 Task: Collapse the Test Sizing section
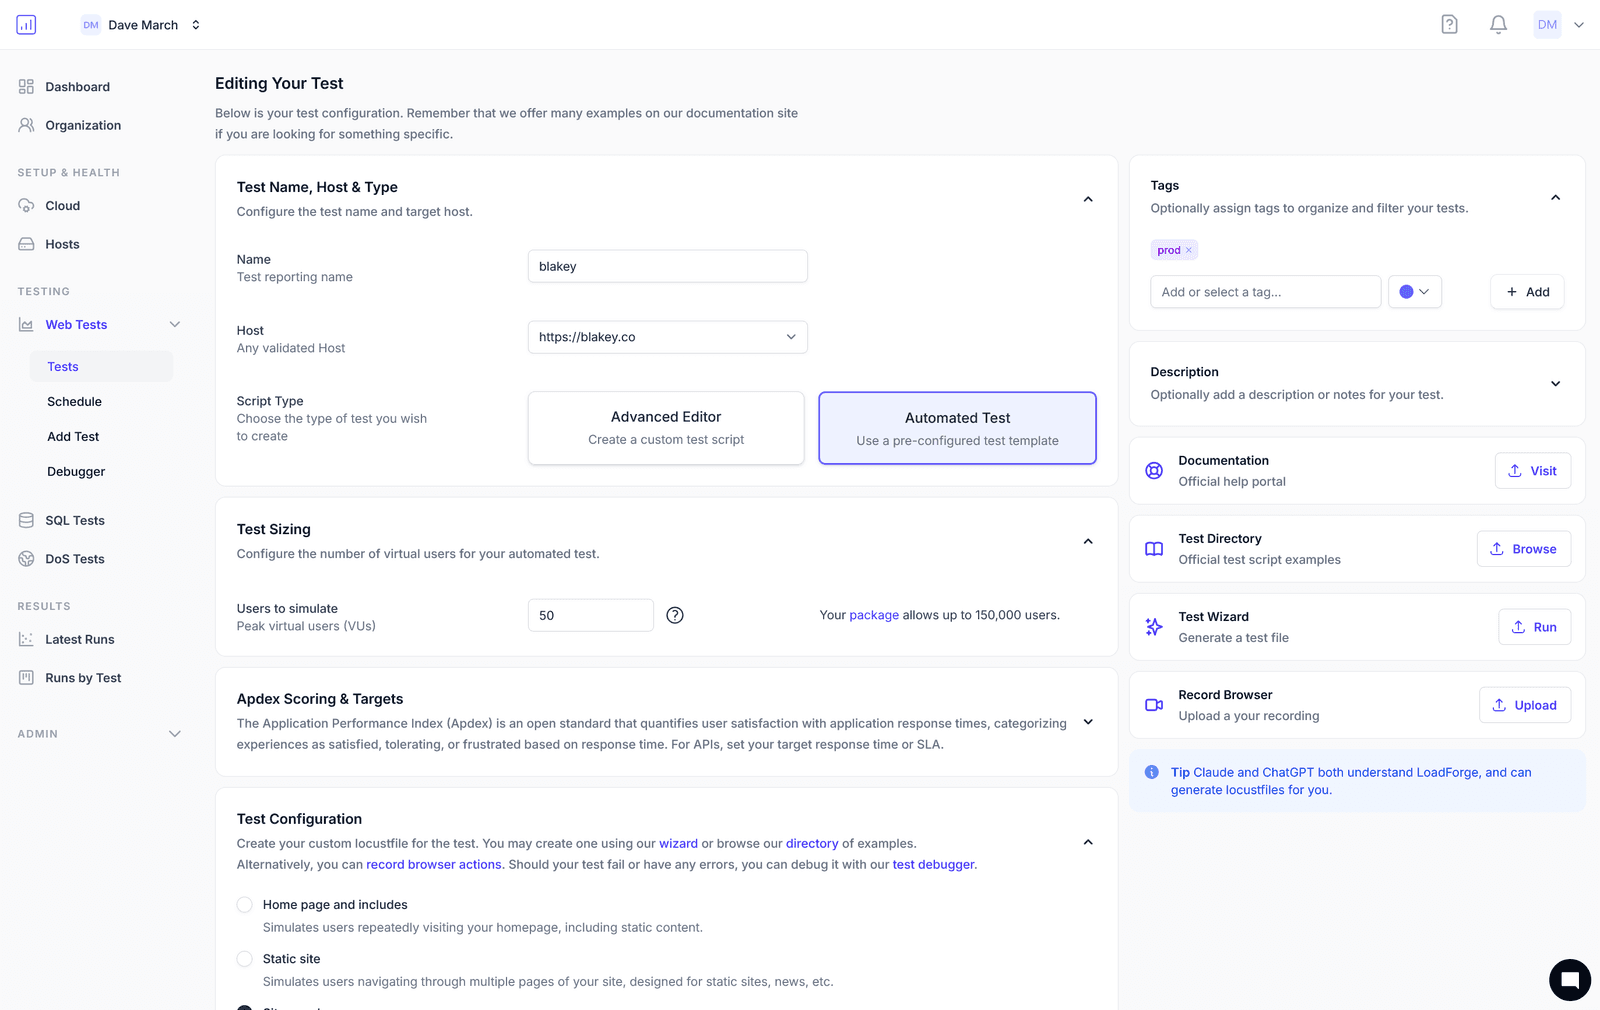pyautogui.click(x=1087, y=541)
